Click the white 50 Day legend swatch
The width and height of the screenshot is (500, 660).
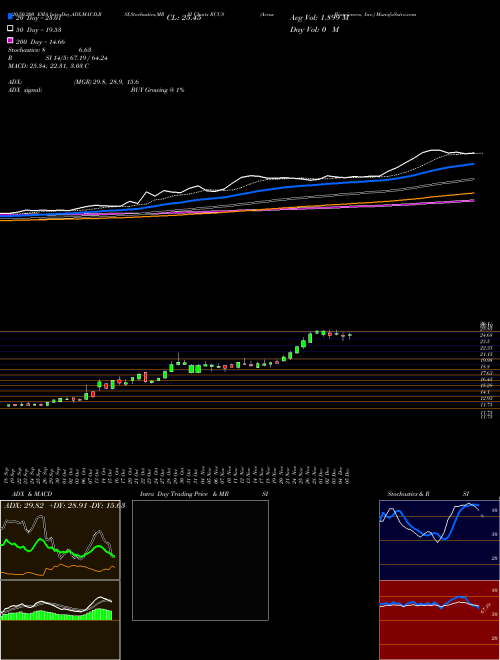[x=10, y=29]
